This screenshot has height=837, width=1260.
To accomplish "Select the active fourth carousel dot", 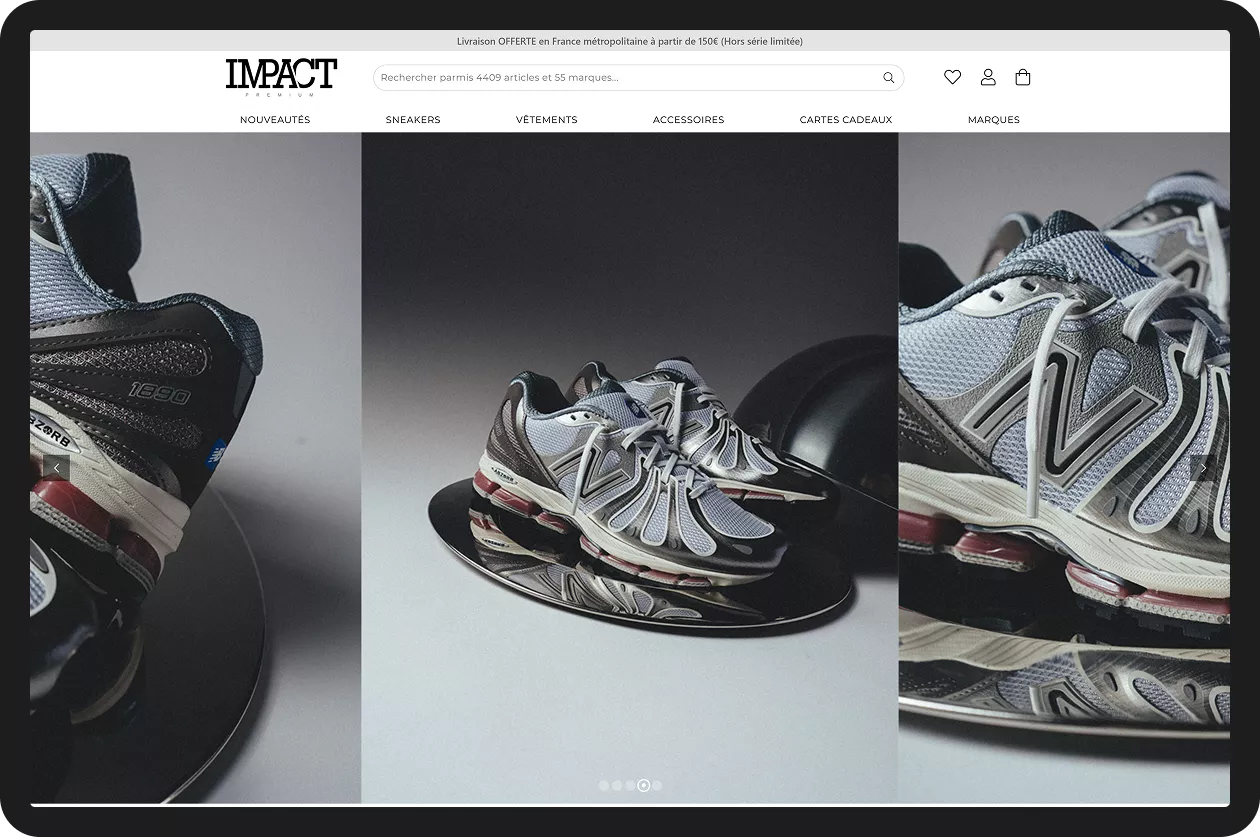I will point(644,785).
